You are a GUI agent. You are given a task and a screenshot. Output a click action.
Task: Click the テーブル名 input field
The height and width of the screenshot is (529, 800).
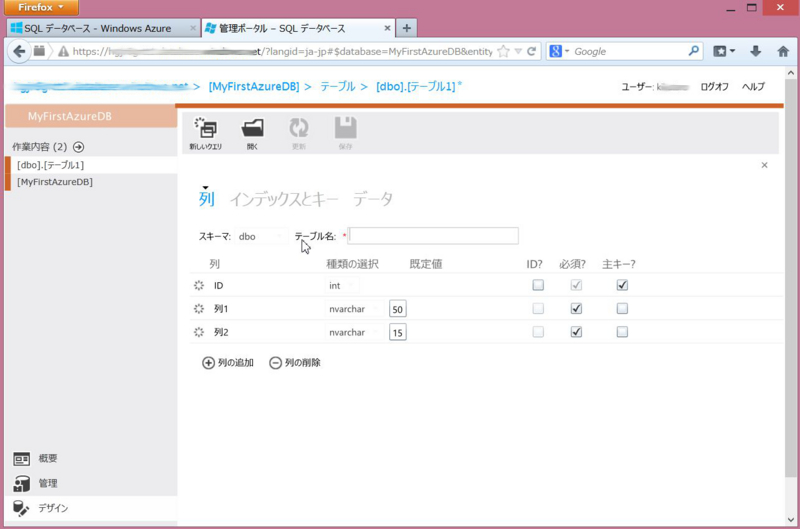point(433,236)
